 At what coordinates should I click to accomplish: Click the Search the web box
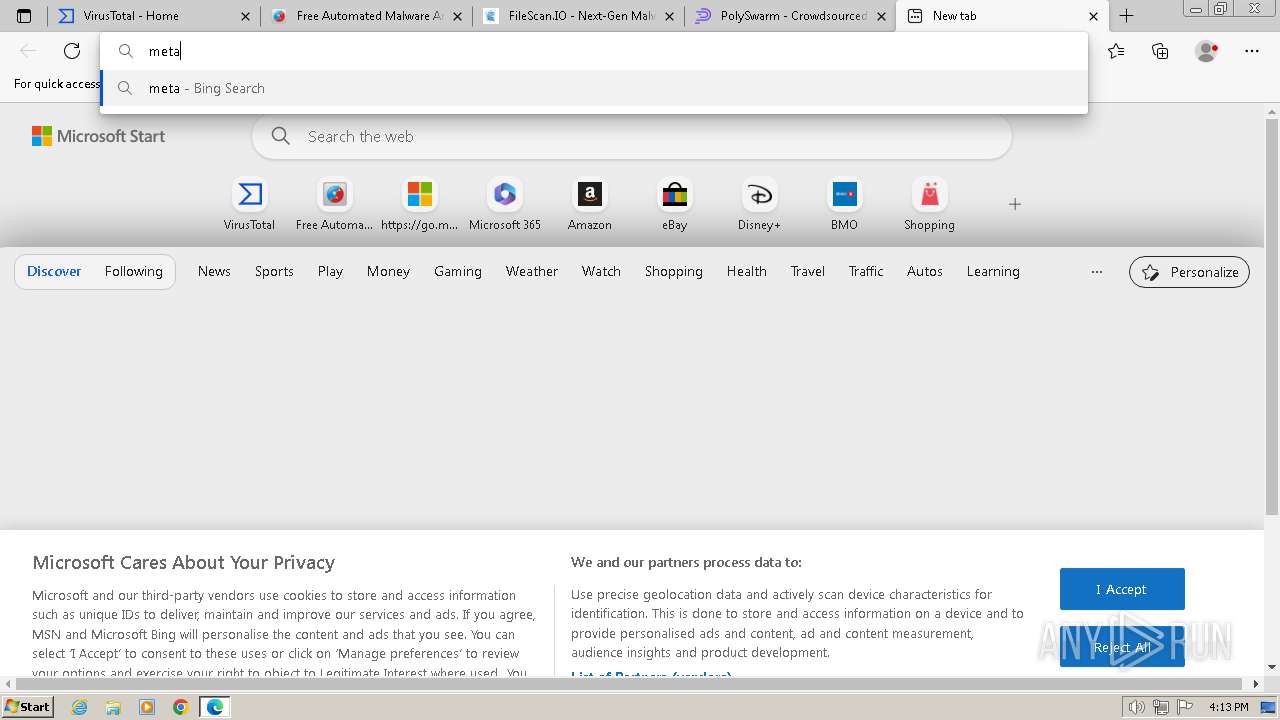tap(632, 137)
